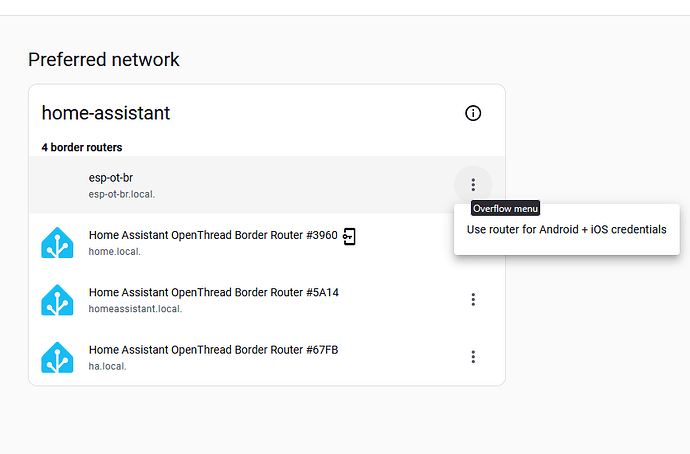Image resolution: width=690 pixels, height=454 pixels.
Task: Click the esp-ot-br.local. hostname
Action: point(122,194)
